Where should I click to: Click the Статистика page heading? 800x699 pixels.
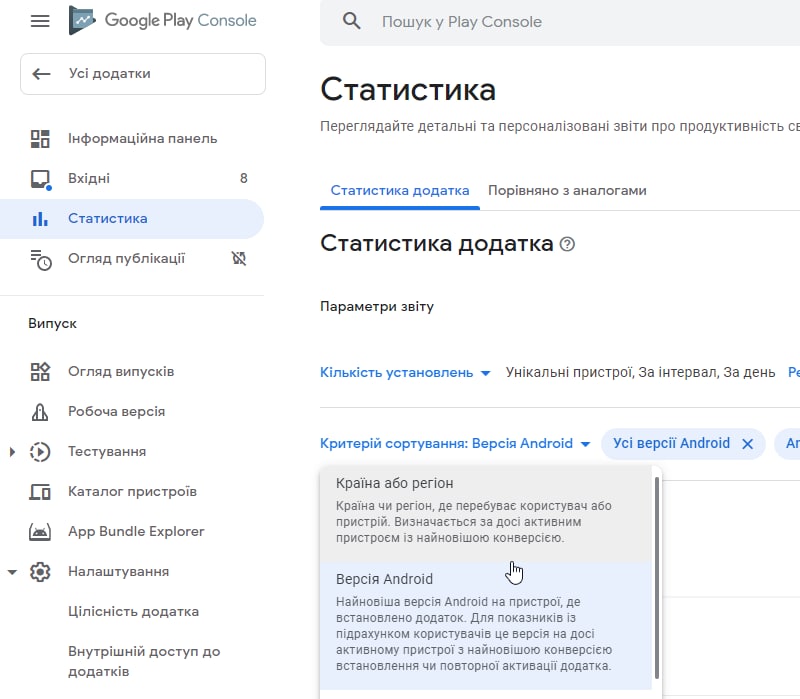[x=408, y=90]
